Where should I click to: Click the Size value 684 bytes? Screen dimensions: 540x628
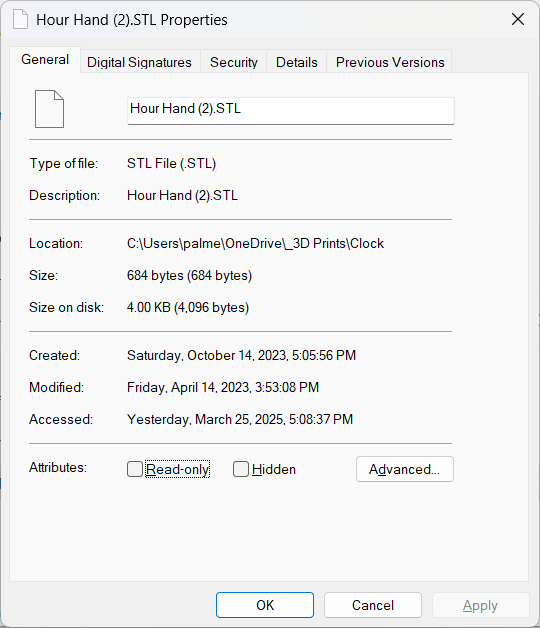tap(189, 276)
